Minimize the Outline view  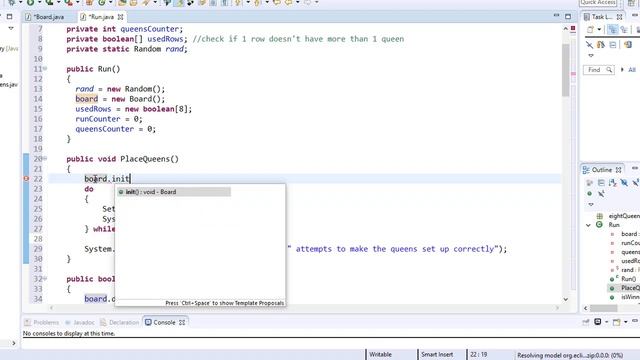[x=635, y=168]
